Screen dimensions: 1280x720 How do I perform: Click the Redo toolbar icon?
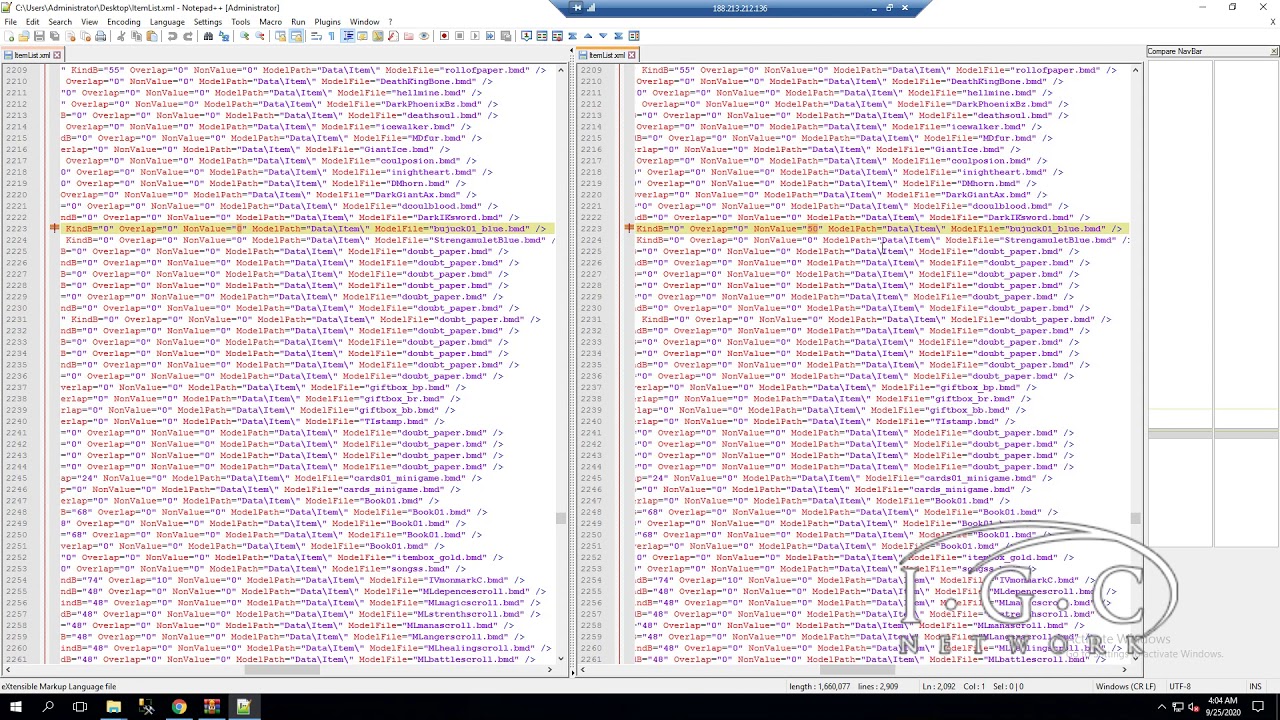[x=188, y=36]
